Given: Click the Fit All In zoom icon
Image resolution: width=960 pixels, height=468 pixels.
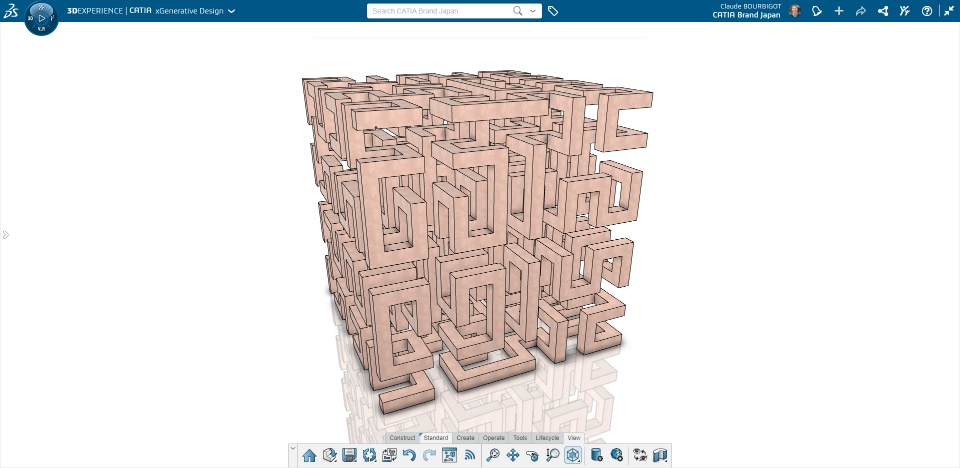Looking at the screenshot, I should (x=493, y=455).
